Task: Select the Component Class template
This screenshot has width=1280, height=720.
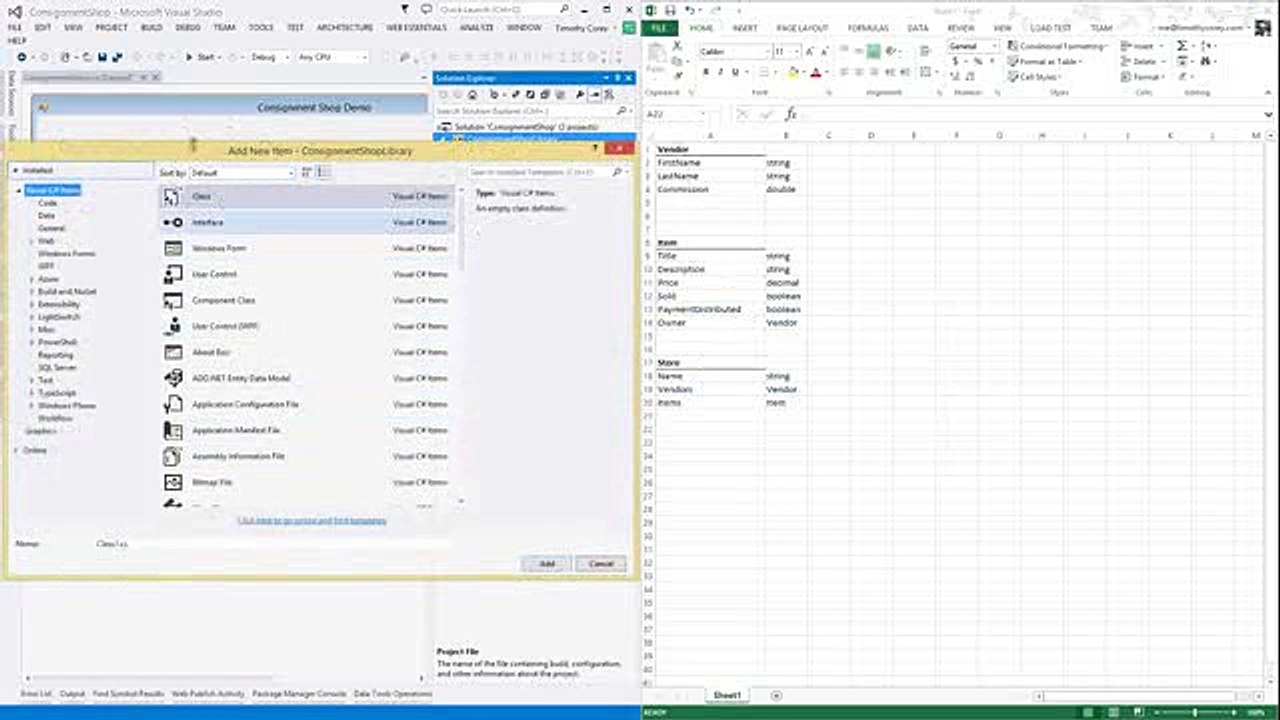Action: (307, 300)
